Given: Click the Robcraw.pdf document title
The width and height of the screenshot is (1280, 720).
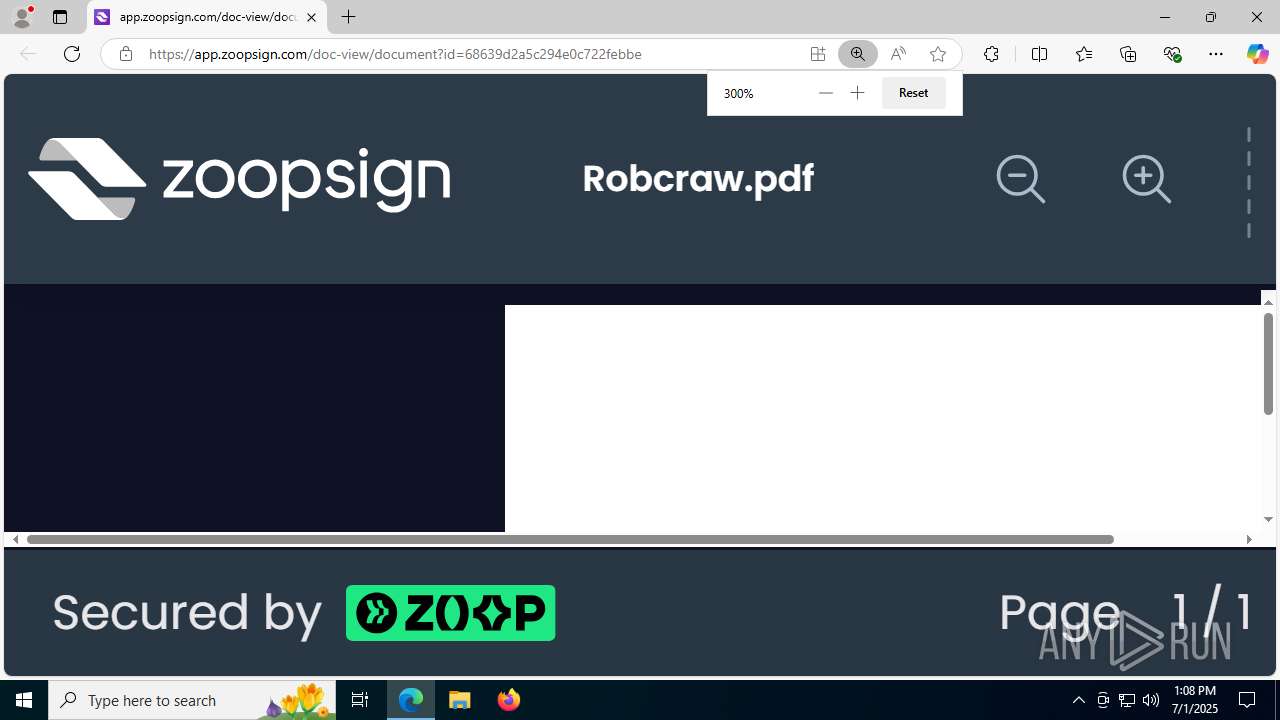Looking at the screenshot, I should pyautogui.click(x=698, y=179).
